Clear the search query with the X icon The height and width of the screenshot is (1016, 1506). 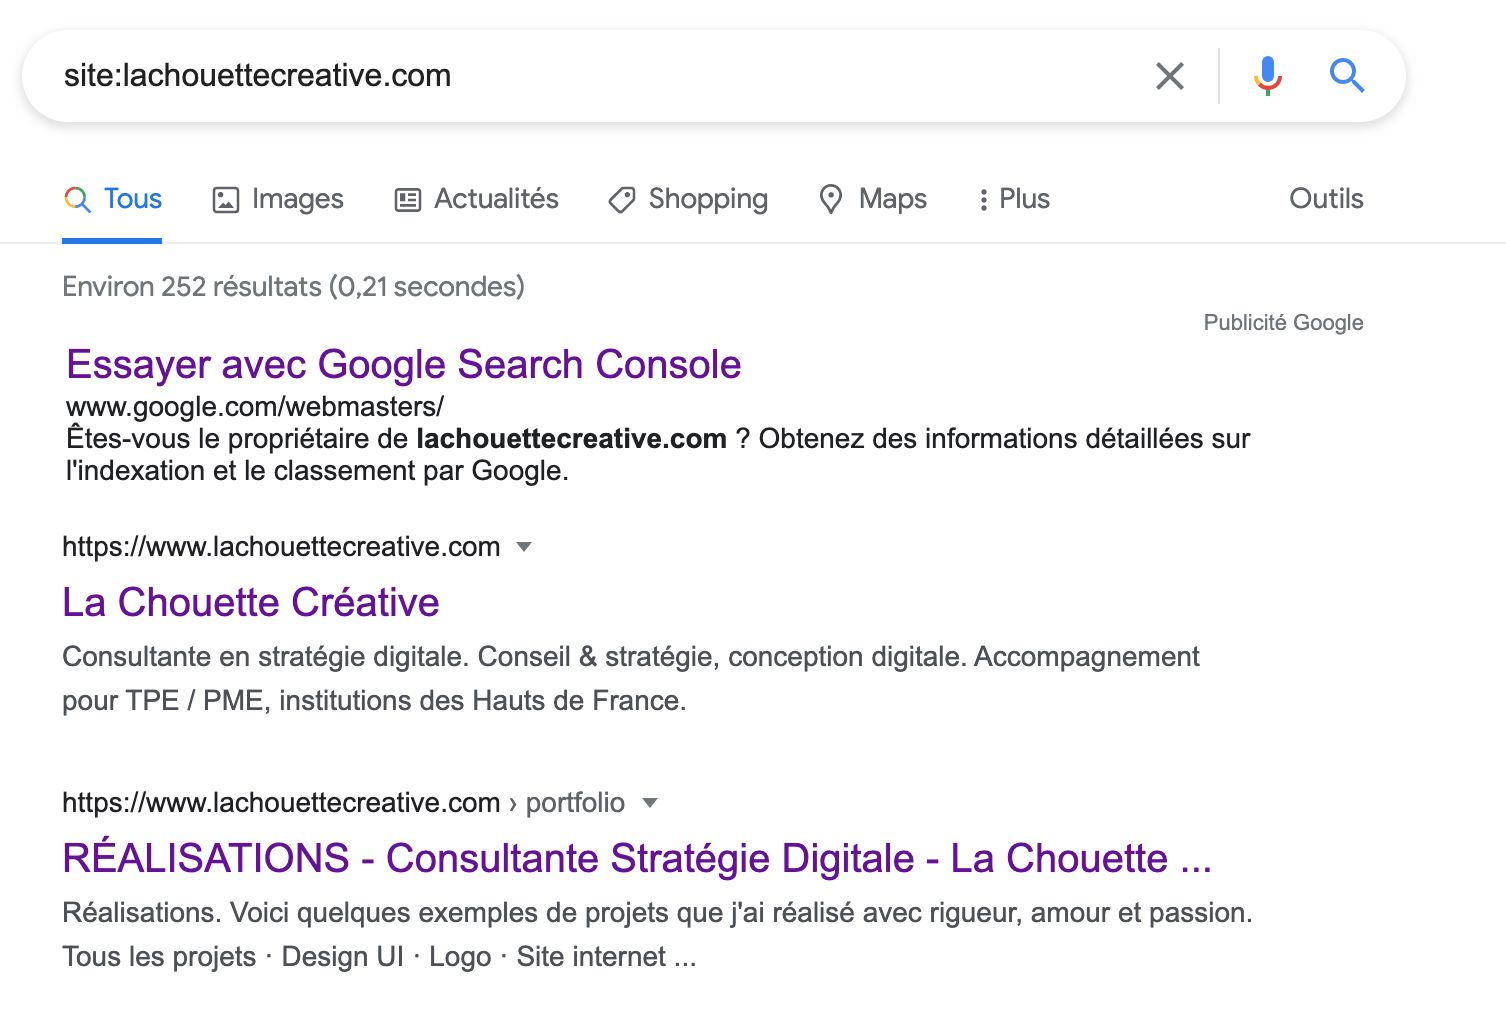point(1169,76)
